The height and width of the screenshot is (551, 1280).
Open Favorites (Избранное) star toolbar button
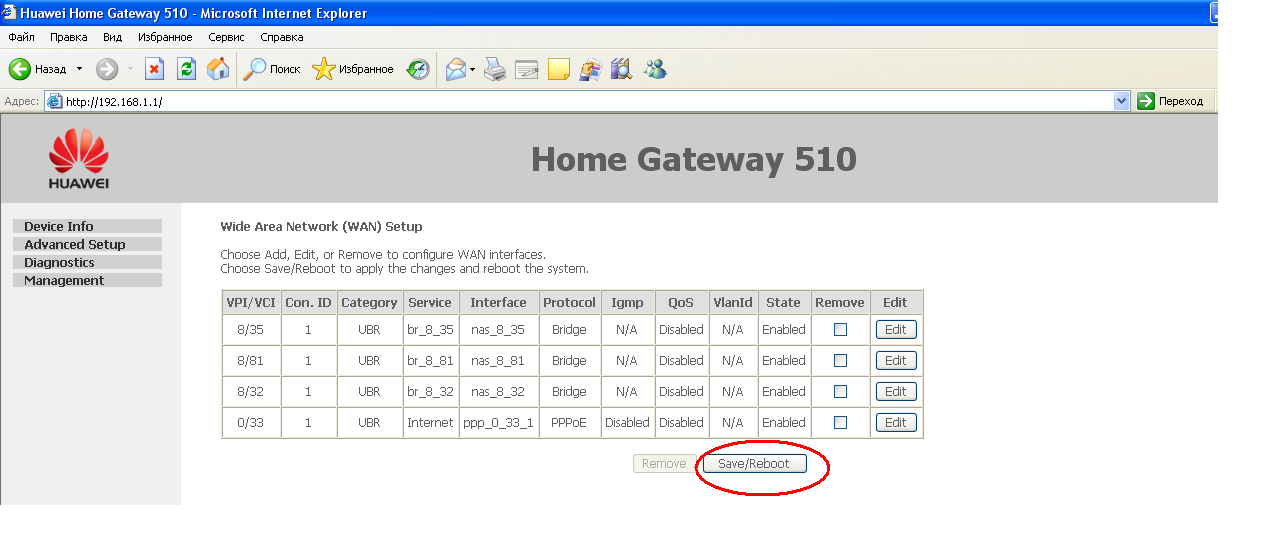353,69
